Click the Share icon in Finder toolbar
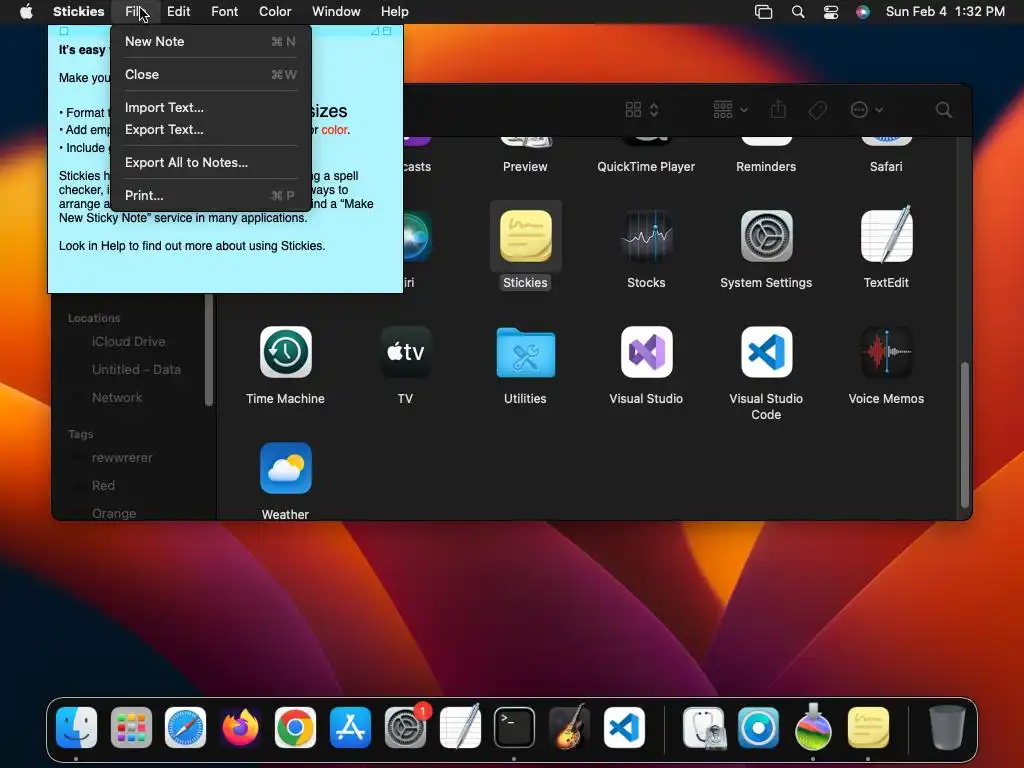Screen dimensions: 1024x768 coord(778,109)
